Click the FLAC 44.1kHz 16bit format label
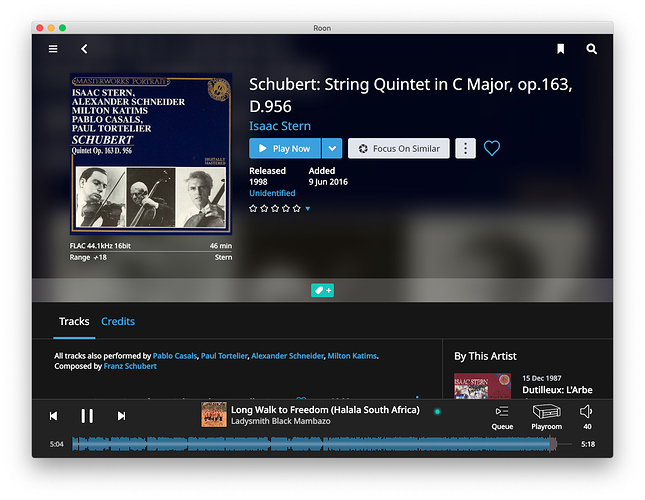This screenshot has height=500, width=645. [100, 246]
